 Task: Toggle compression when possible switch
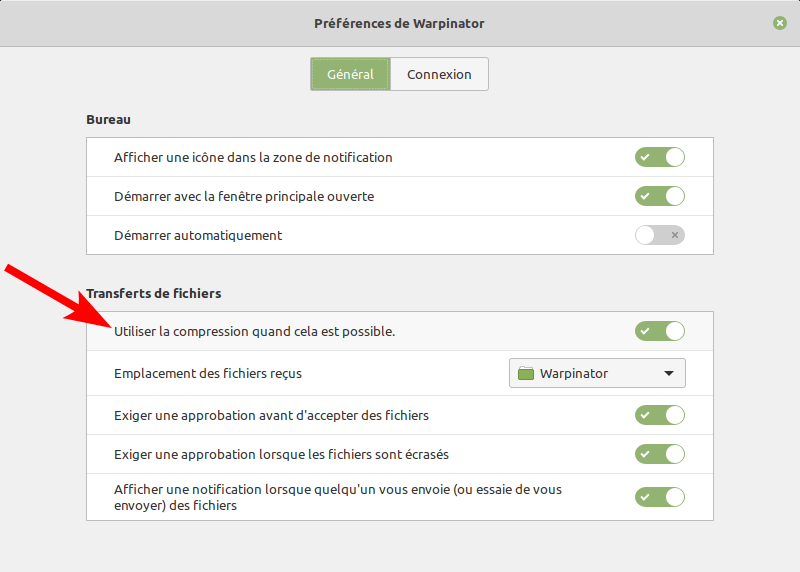[660, 331]
